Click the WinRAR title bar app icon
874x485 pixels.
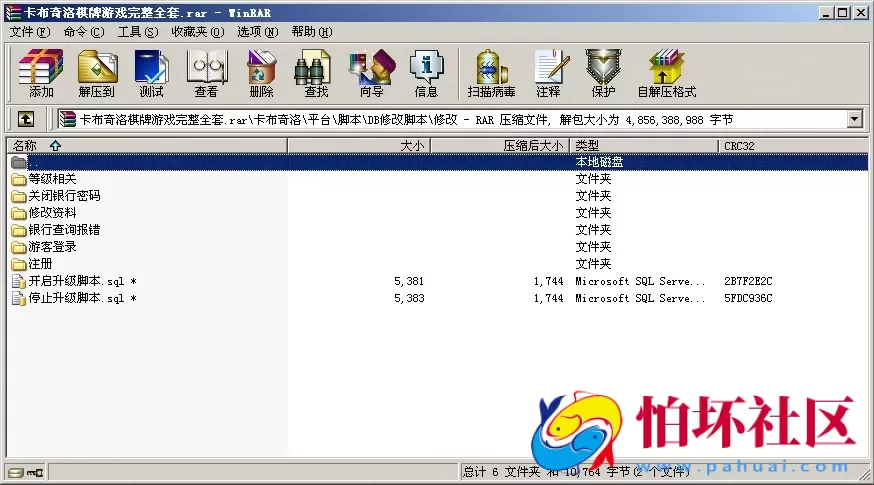(12, 12)
